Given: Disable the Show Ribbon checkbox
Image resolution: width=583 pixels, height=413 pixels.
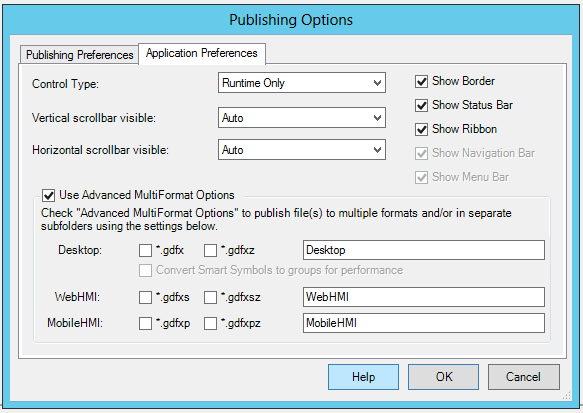Looking at the screenshot, I should pyautogui.click(x=421, y=129).
